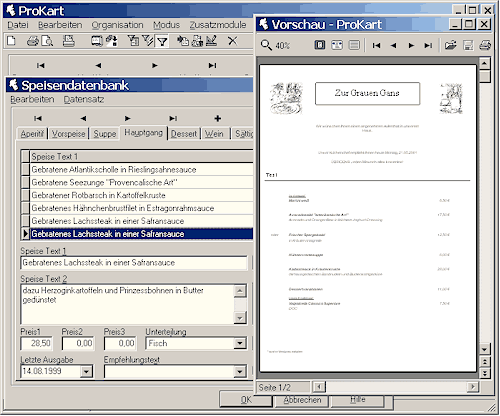The width and height of the screenshot is (500, 416).
Task: Click the filter-with-sheet icon in ProKart toolbar
Action: (133, 41)
